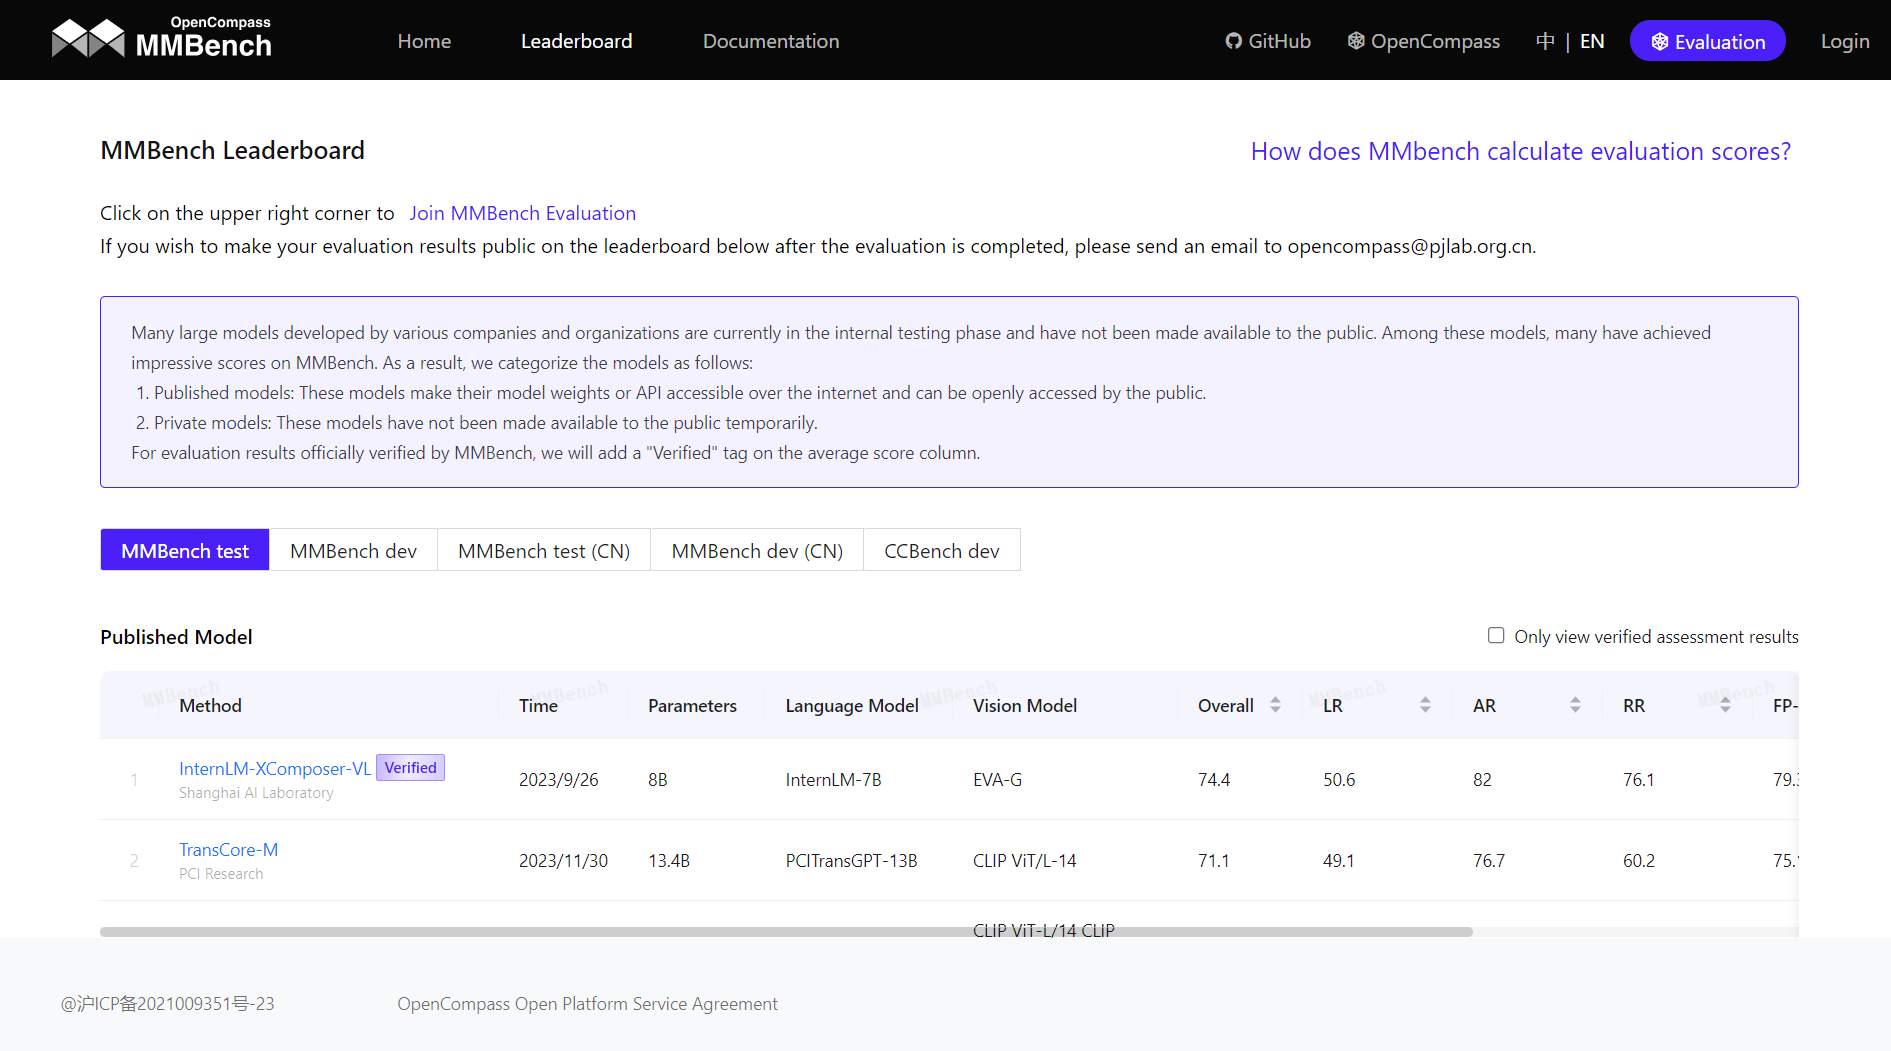
Task: Click the 2023/9/26 date cell
Action: pyautogui.click(x=558, y=779)
